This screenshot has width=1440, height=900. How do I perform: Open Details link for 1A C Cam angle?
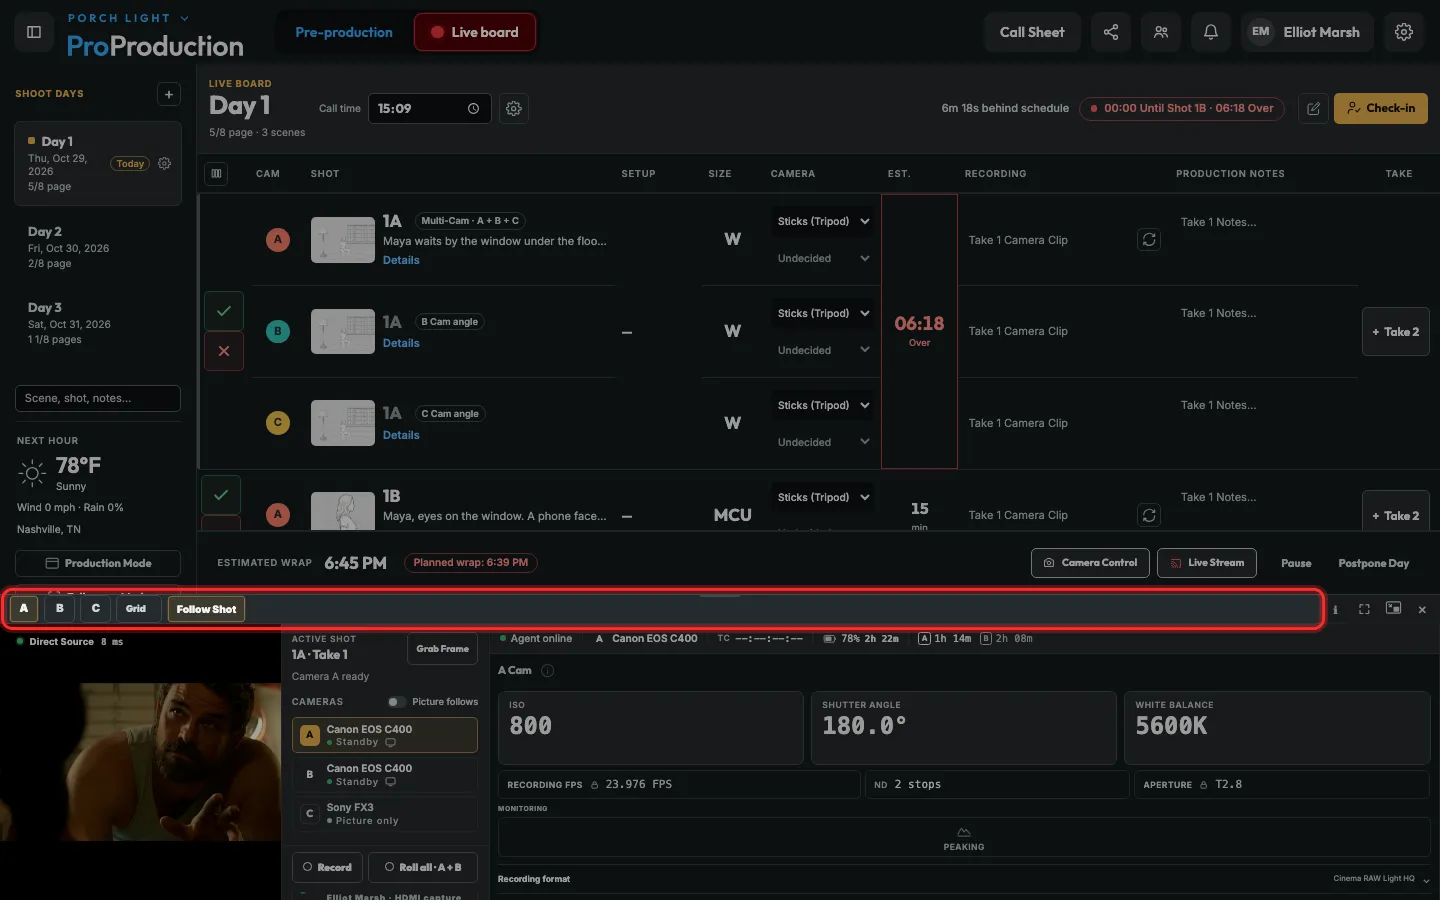point(401,435)
